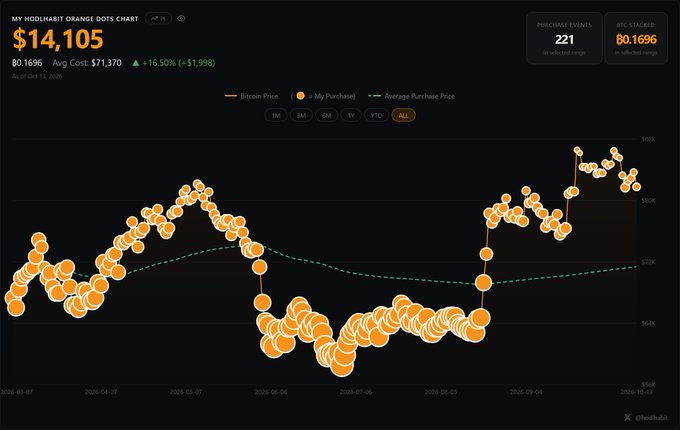
Task: Click the $14,105 portfolio value
Action: (58, 39)
